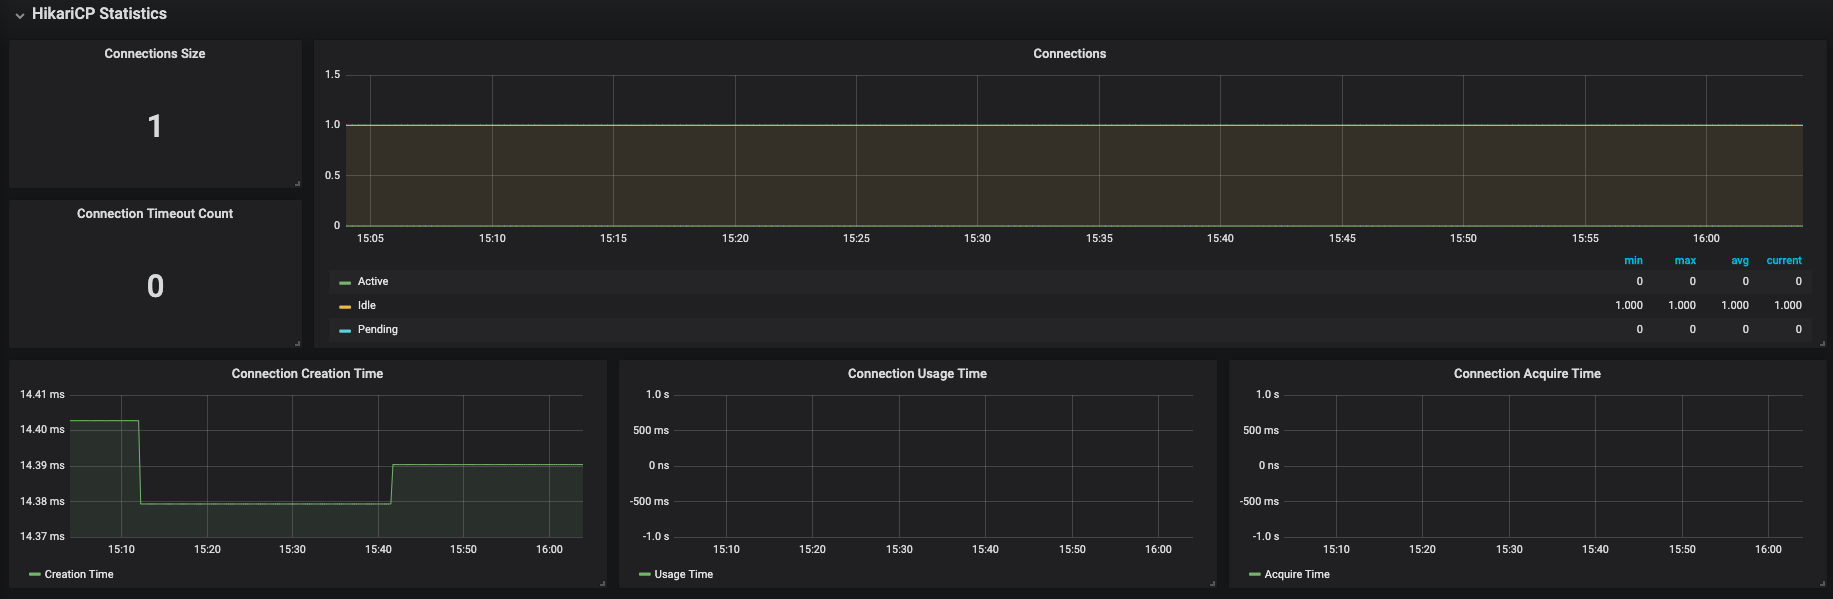
Task: Toggle the Active series in legend
Action: point(373,282)
